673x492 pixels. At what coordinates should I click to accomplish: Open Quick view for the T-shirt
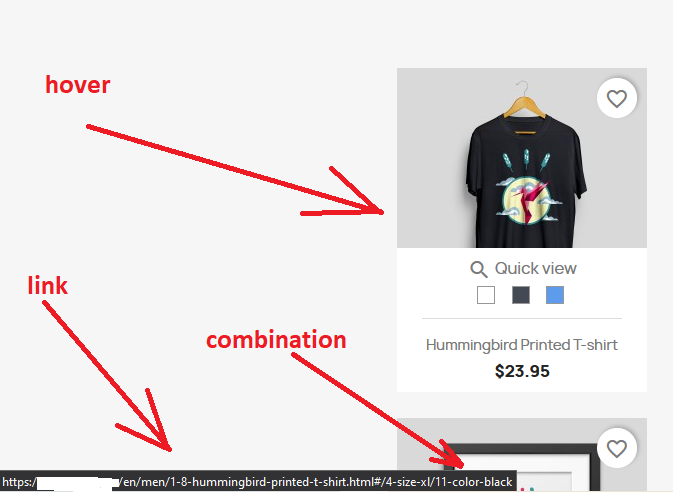point(523,269)
